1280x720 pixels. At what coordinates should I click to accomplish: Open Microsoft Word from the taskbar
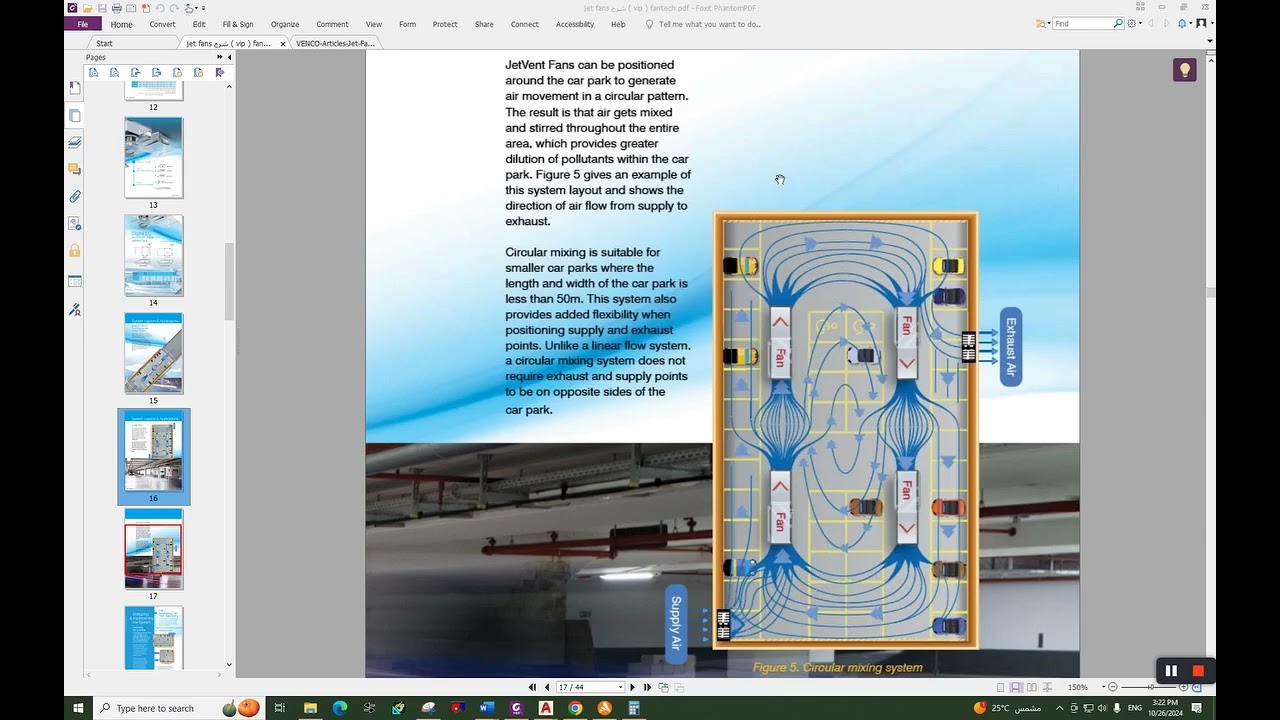pyautogui.click(x=487, y=708)
